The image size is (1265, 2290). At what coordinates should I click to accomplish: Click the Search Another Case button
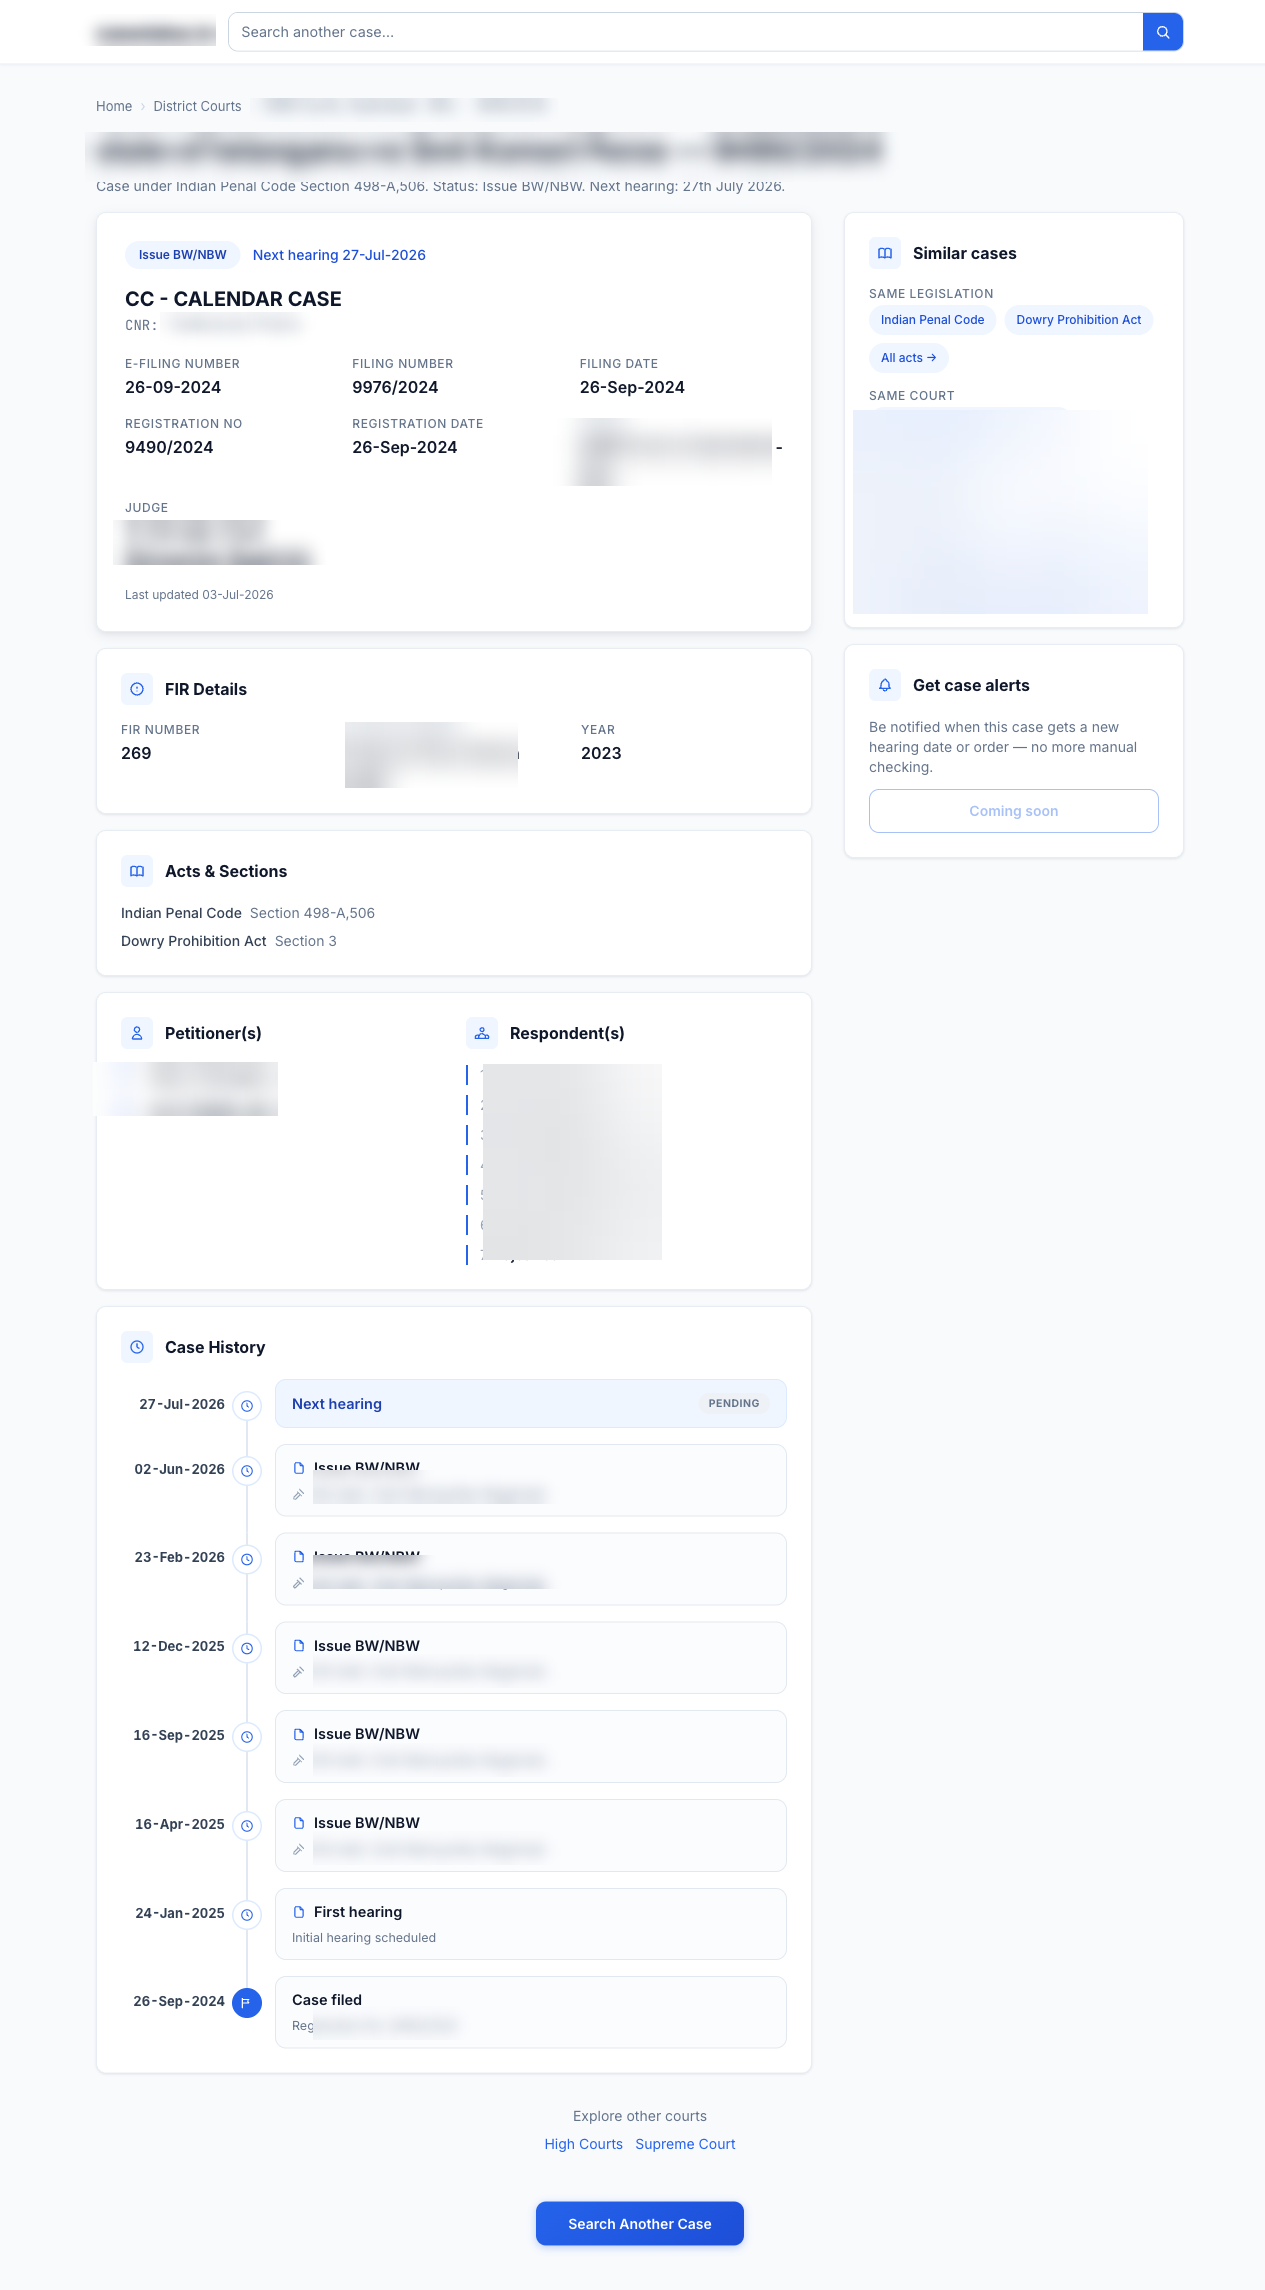640,2224
